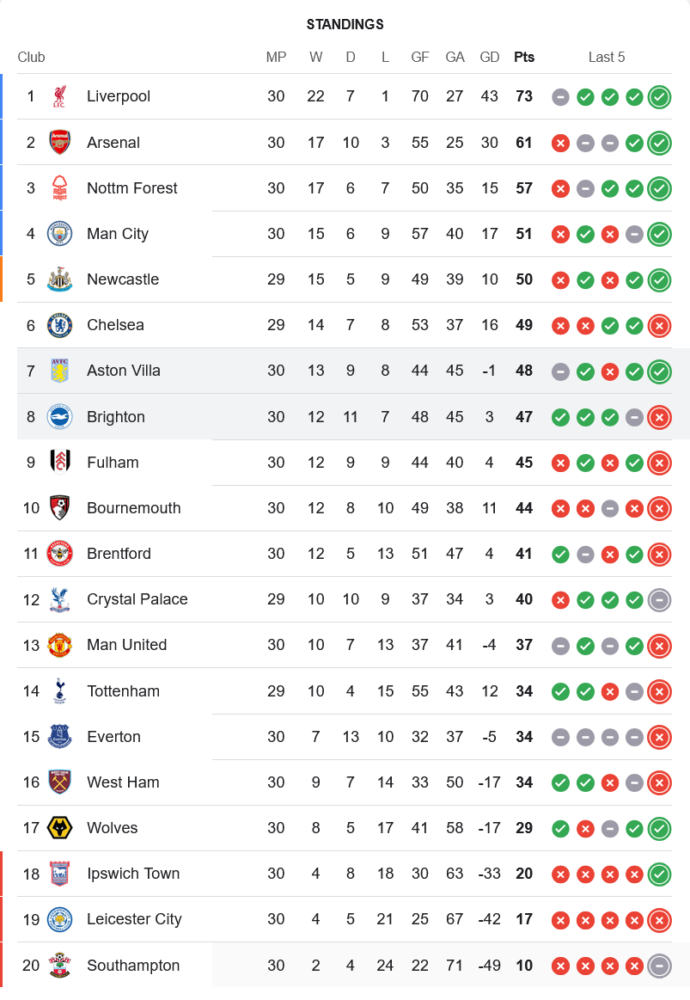Screen dimensions: 690x1000
Task: Open the Aston Villa team link
Action: click(123, 371)
